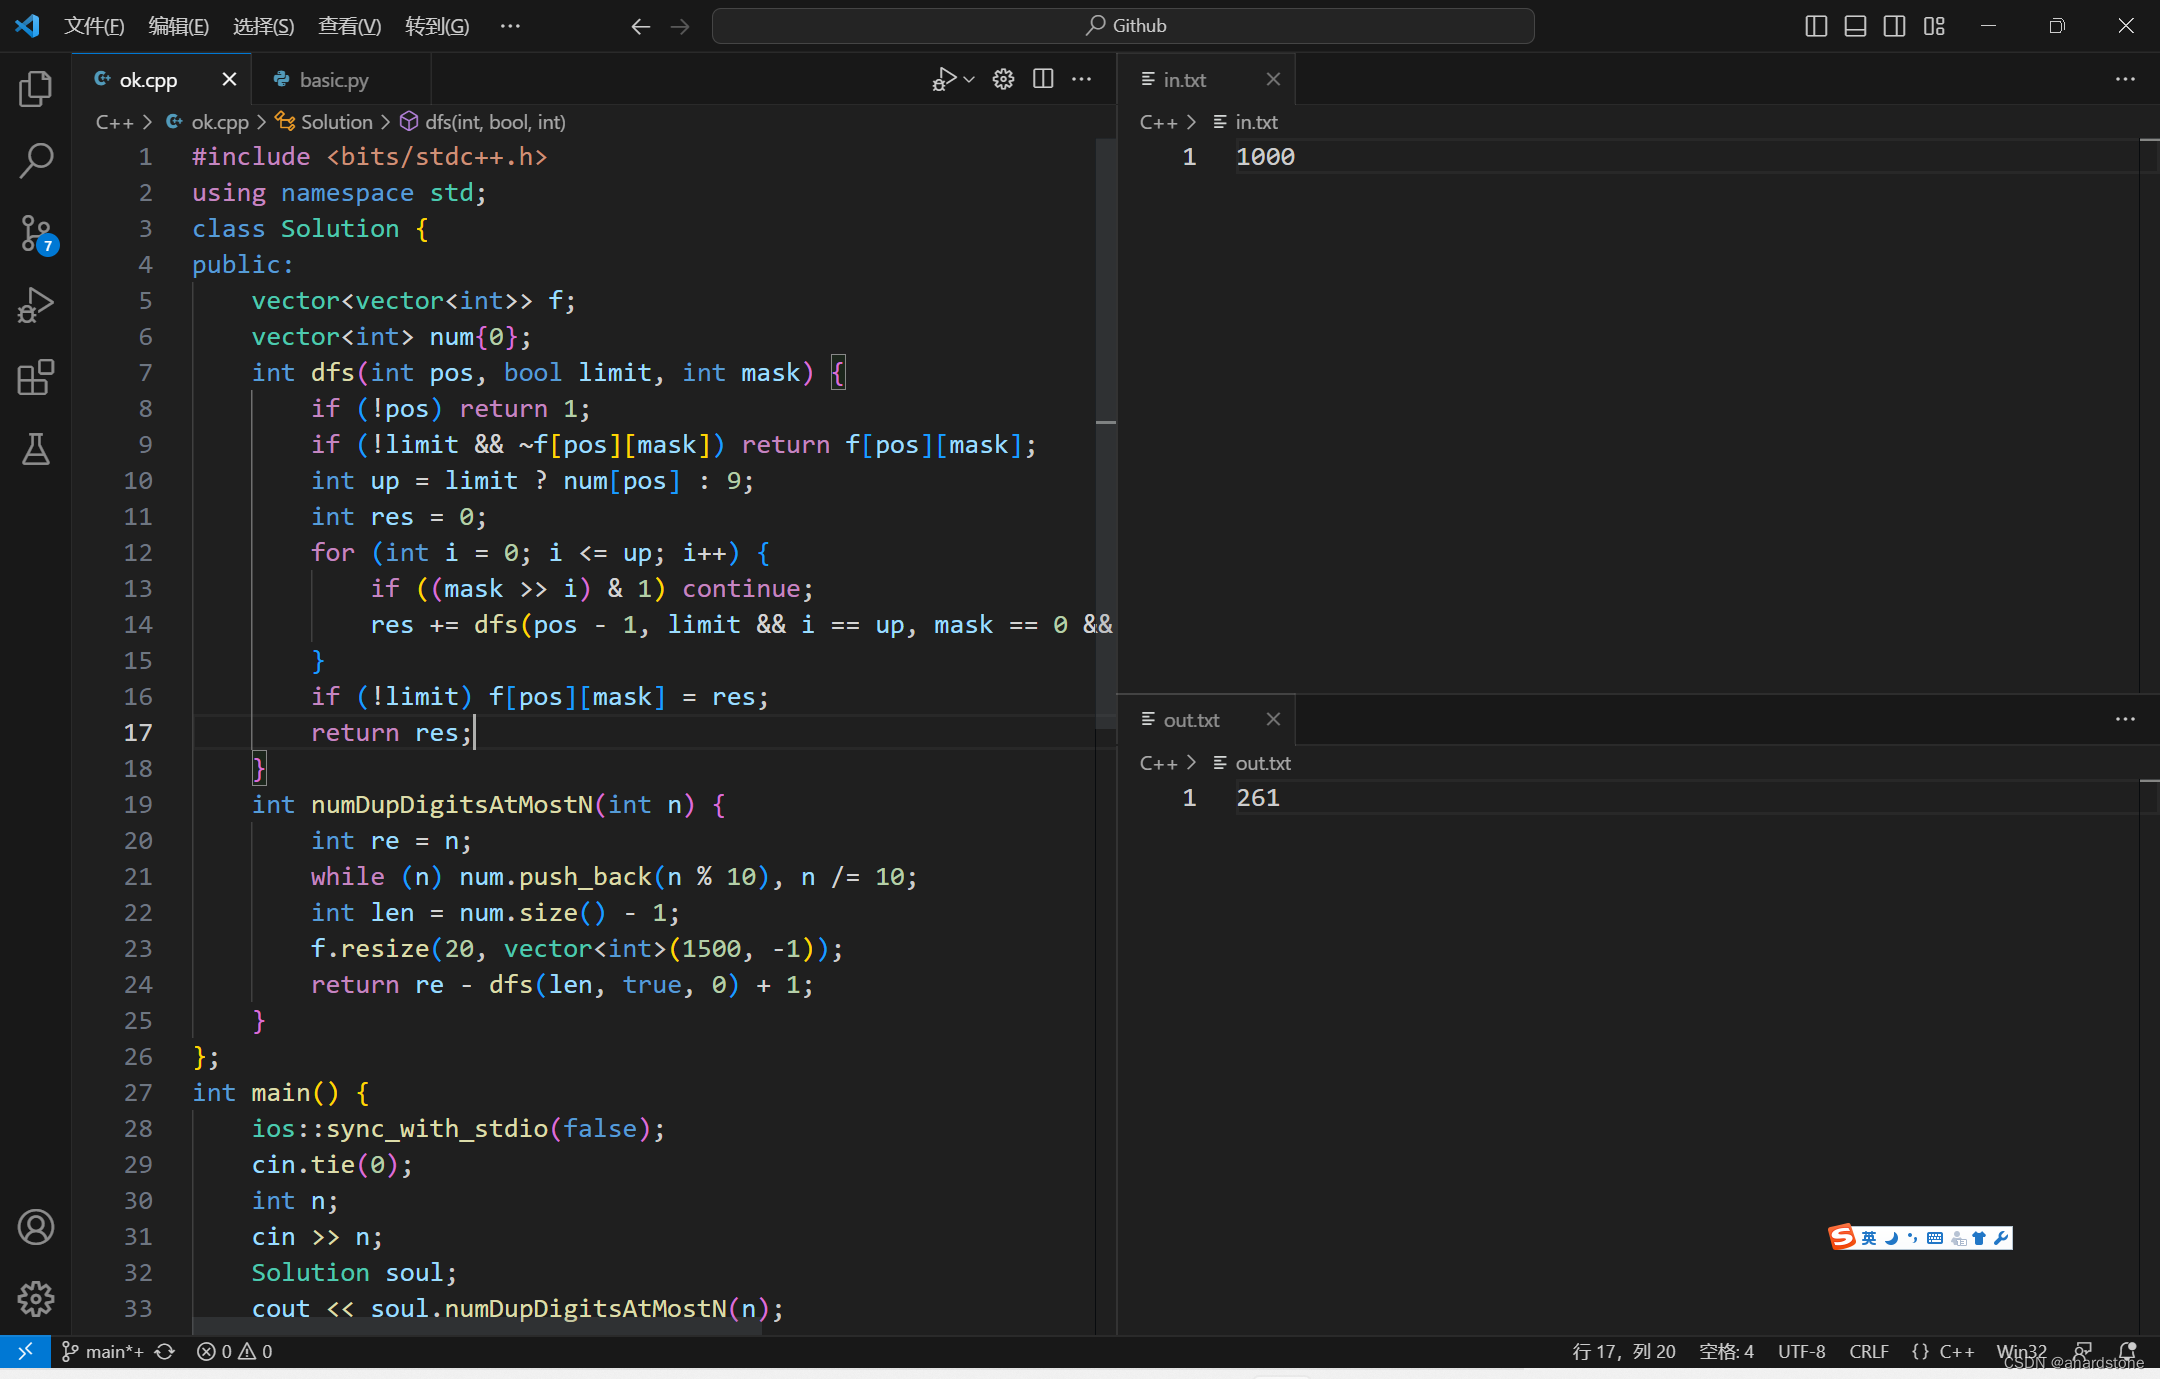Expand the run/debug dropdown arrow
2160x1379 pixels.
[x=969, y=79]
